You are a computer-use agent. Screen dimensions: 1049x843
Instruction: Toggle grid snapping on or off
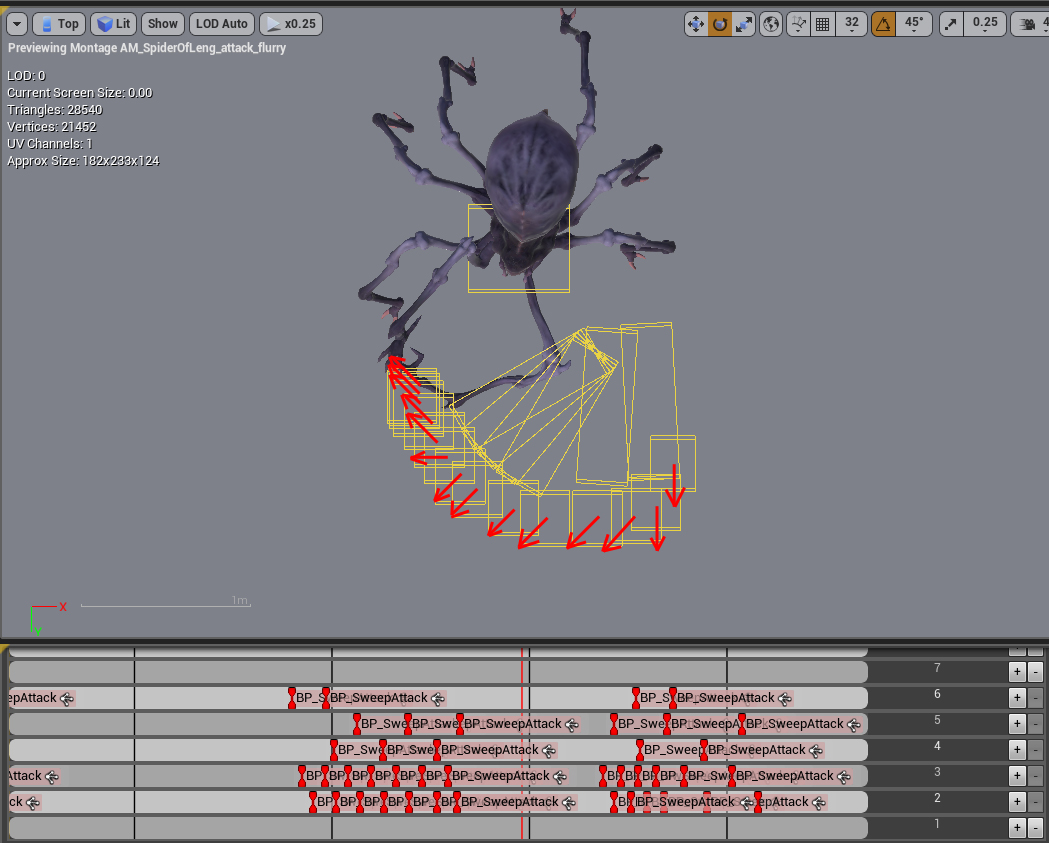click(x=823, y=24)
